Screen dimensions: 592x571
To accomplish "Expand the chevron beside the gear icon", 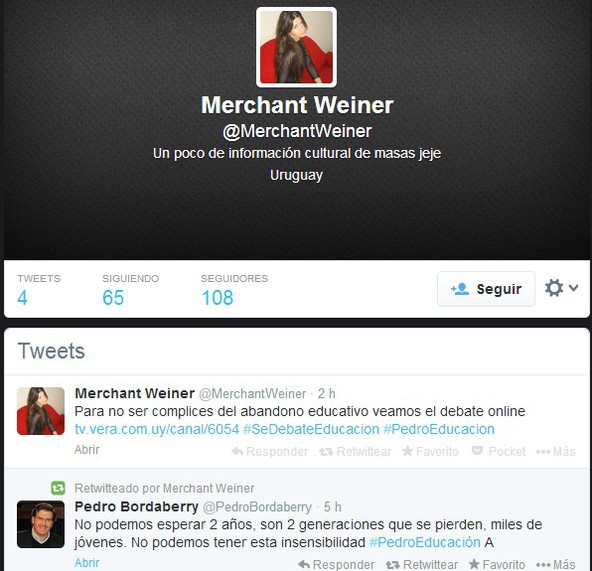I will tap(574, 288).
